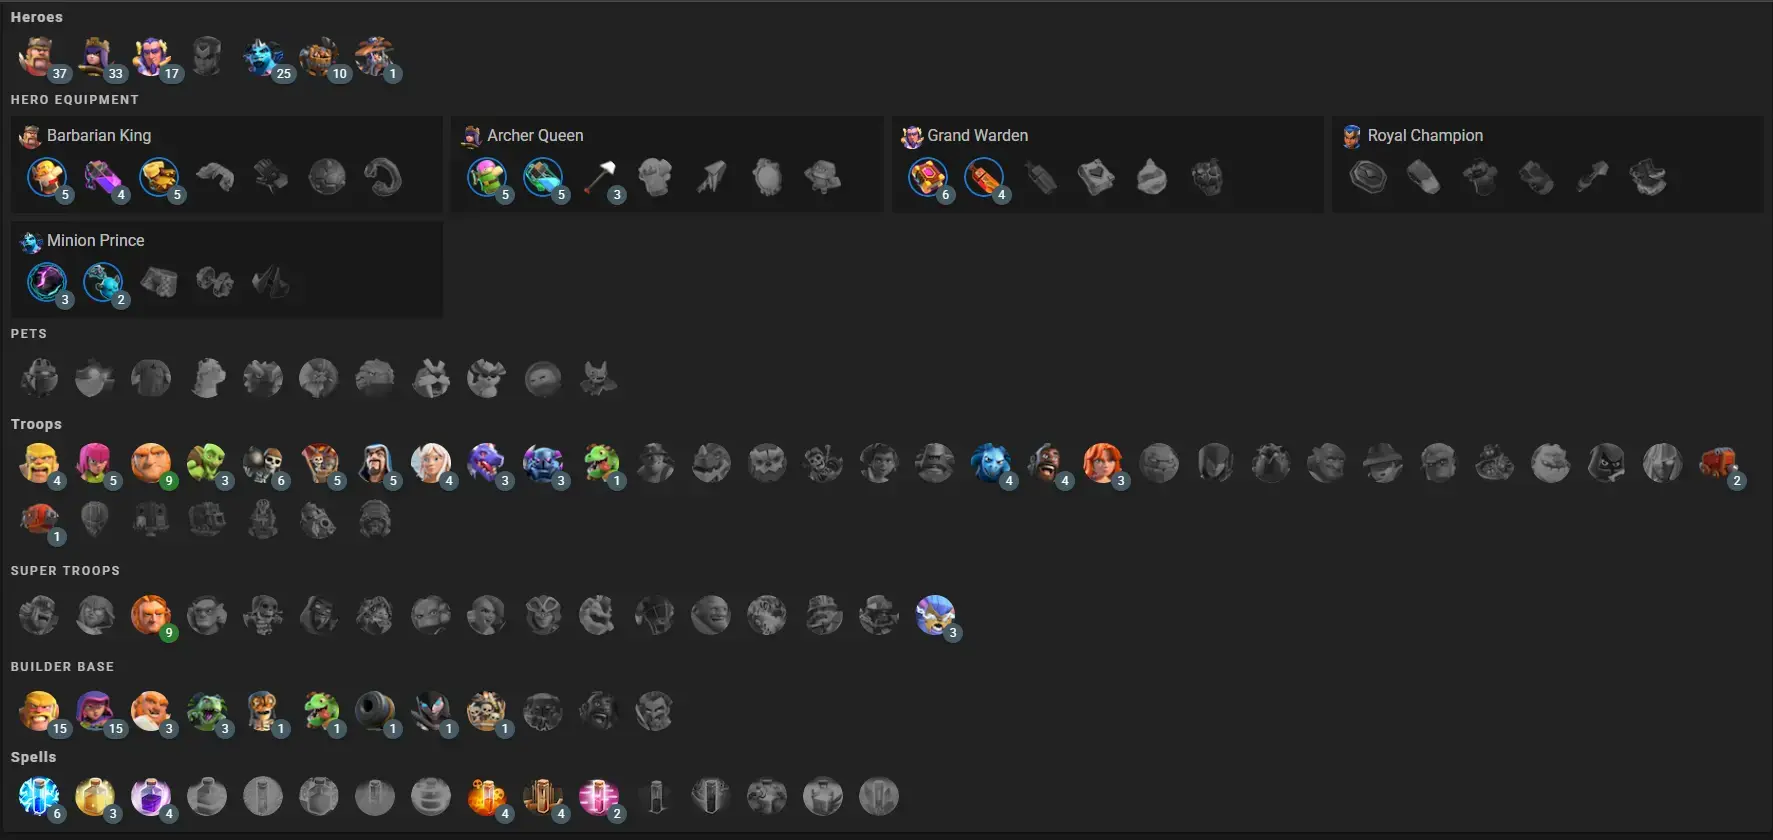Screen dimensions: 1773x840
Task: Select the Archer Queen hero icon level 33
Action: pyautogui.click(x=94, y=57)
